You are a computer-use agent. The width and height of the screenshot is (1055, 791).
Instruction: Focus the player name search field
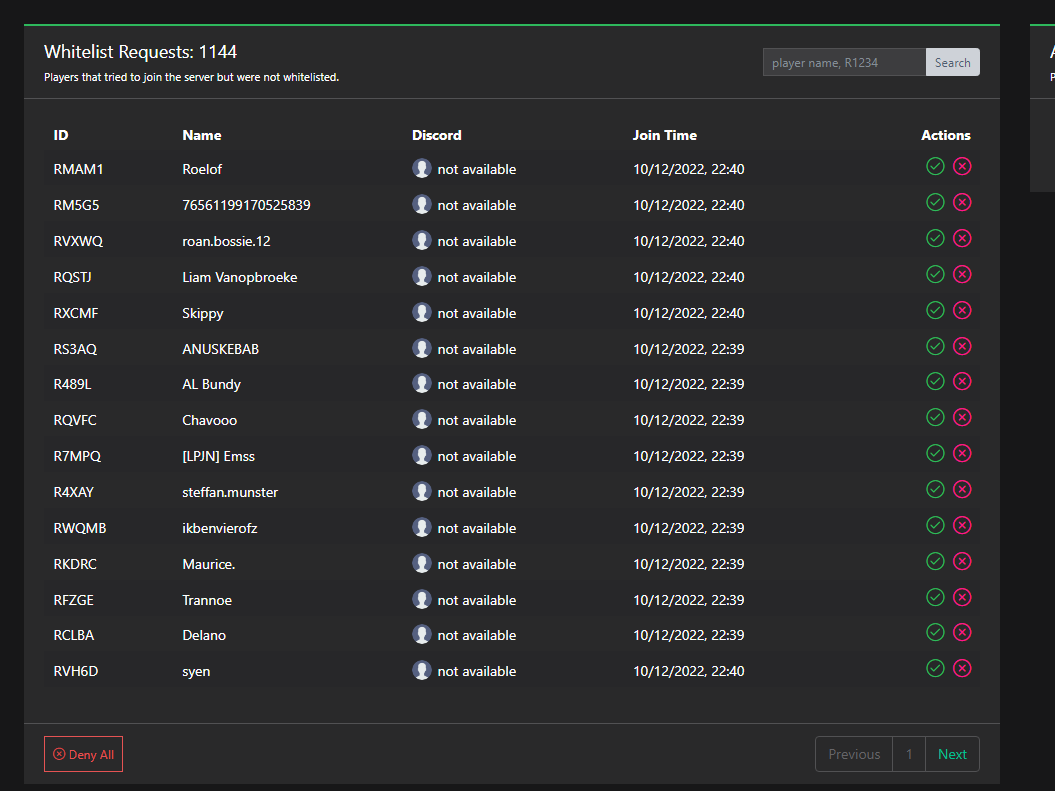844,62
